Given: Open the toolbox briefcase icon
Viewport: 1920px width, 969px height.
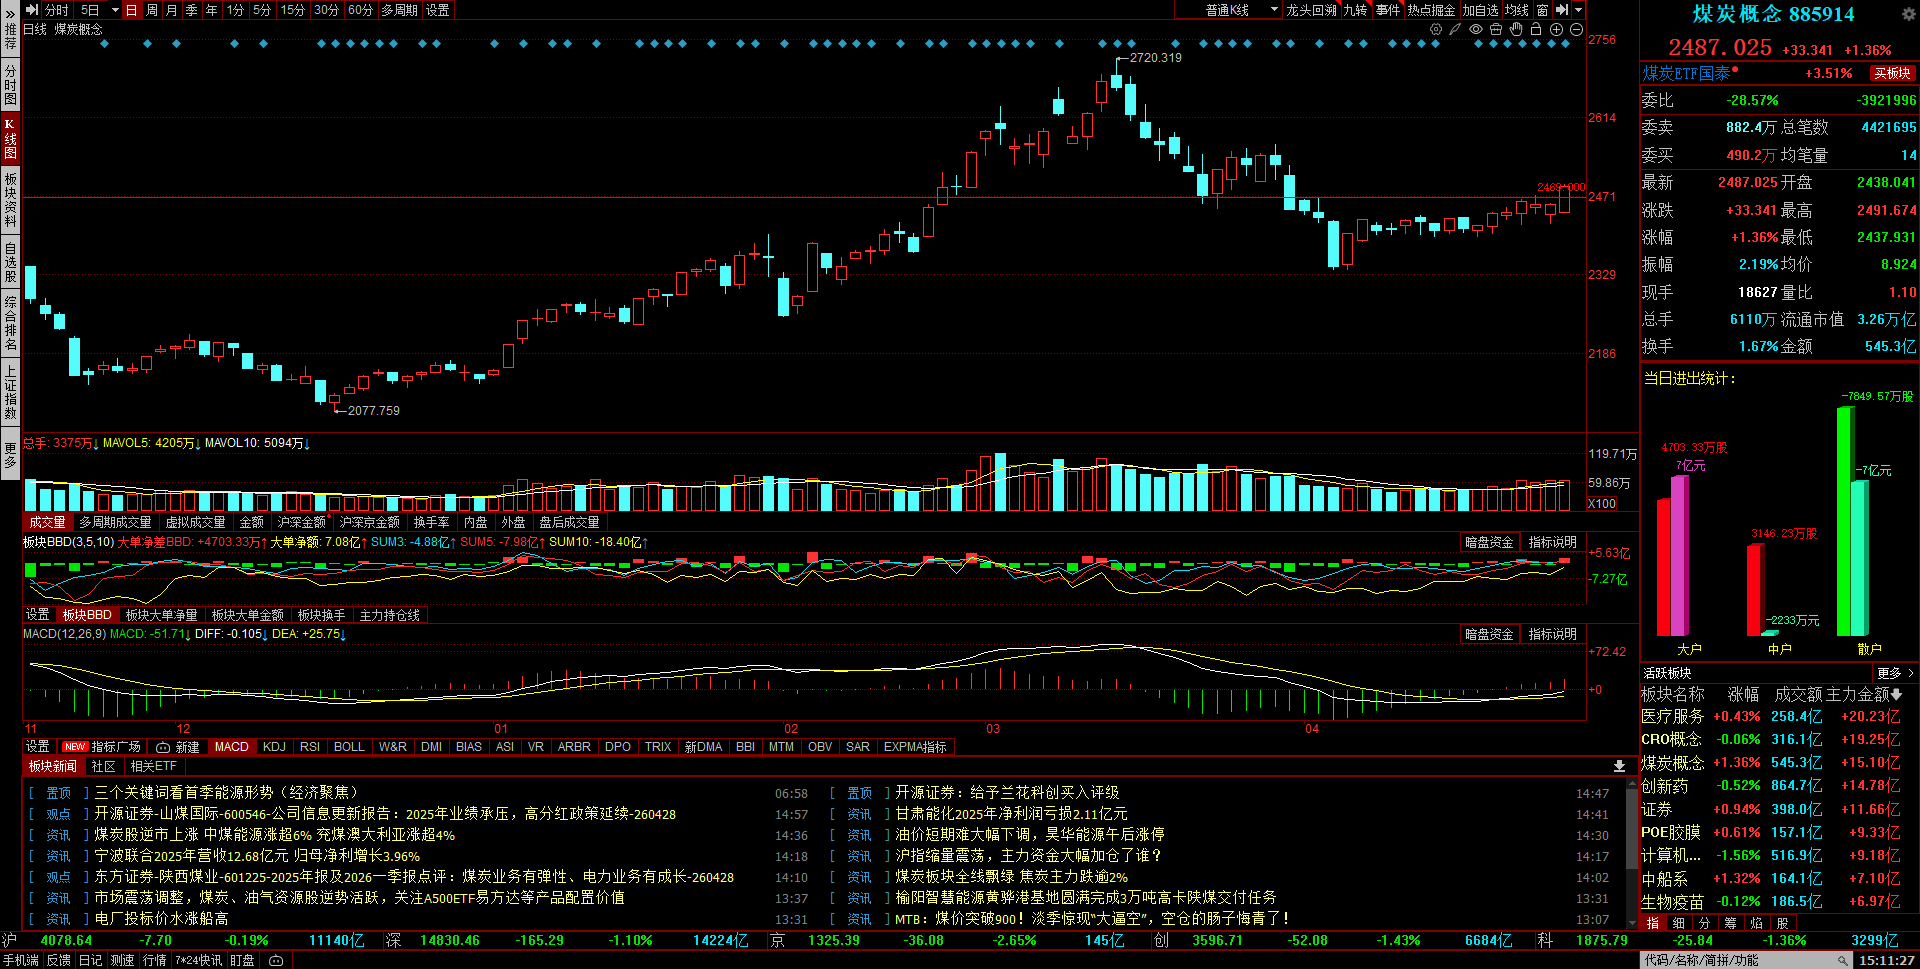Looking at the screenshot, I should (x=1496, y=29).
